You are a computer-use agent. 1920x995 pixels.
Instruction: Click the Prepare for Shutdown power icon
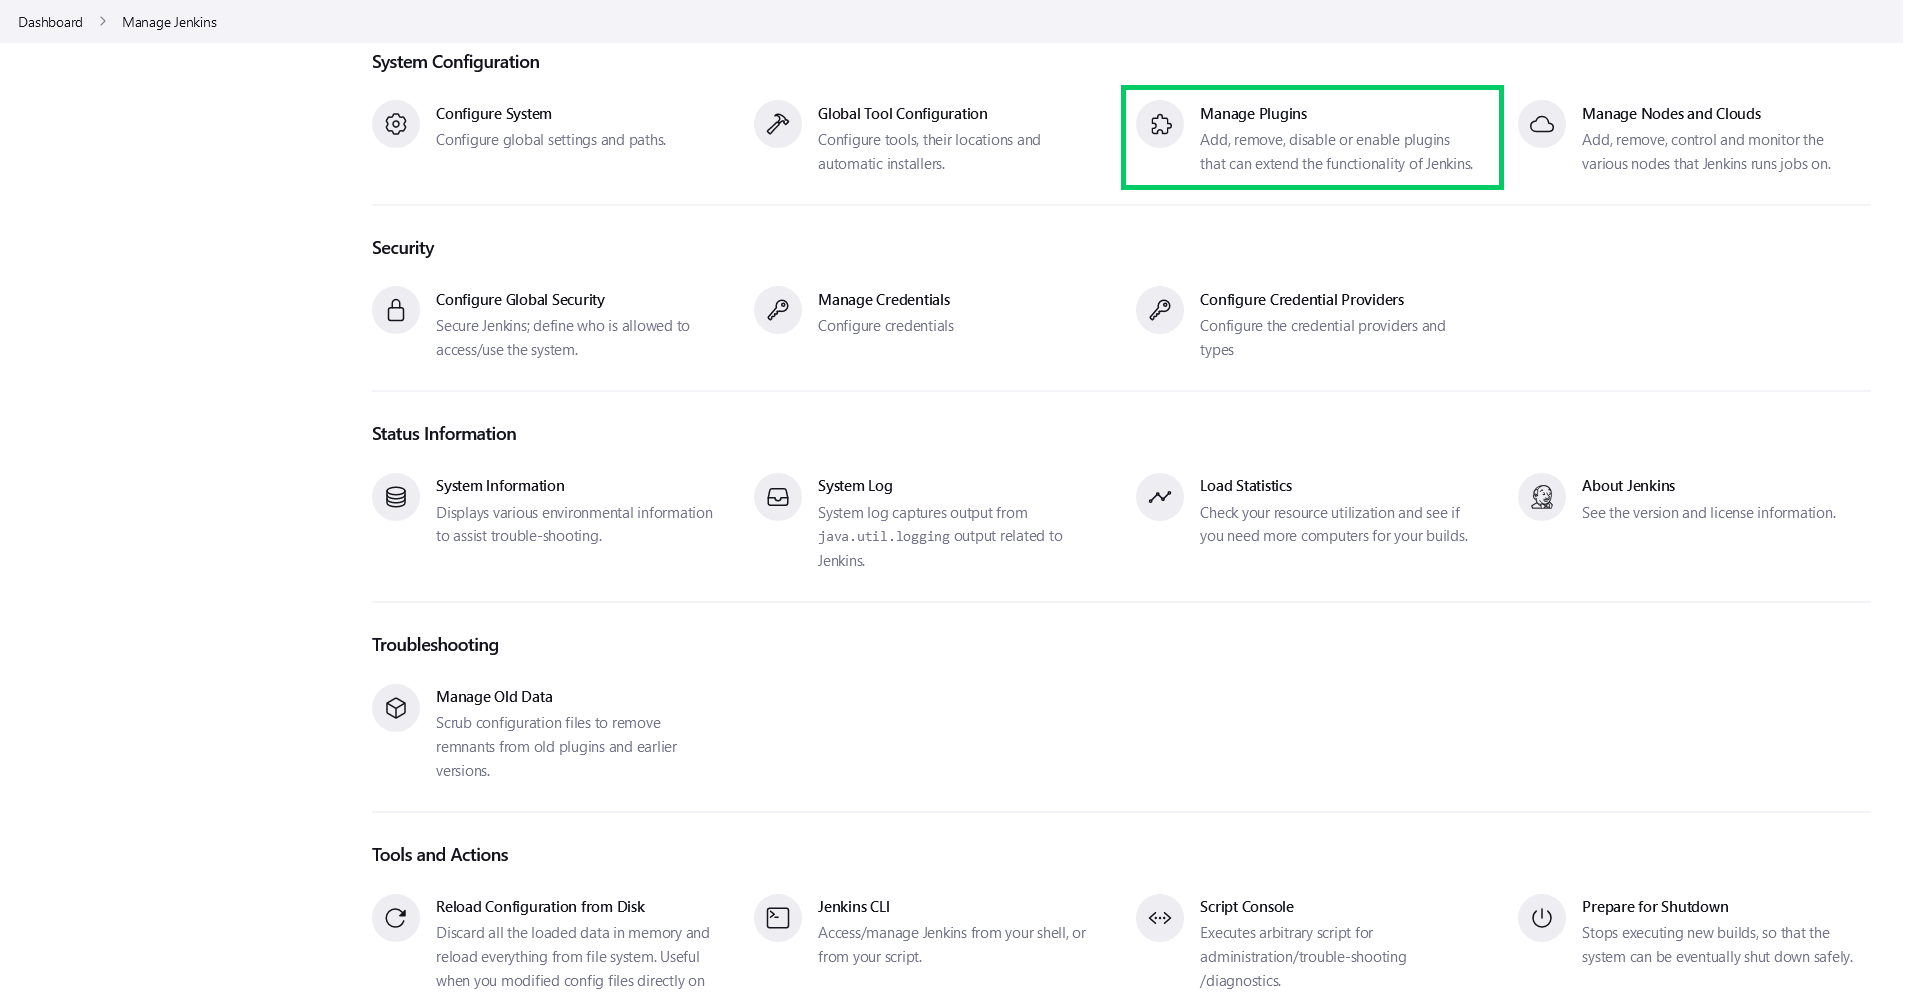pos(1542,918)
